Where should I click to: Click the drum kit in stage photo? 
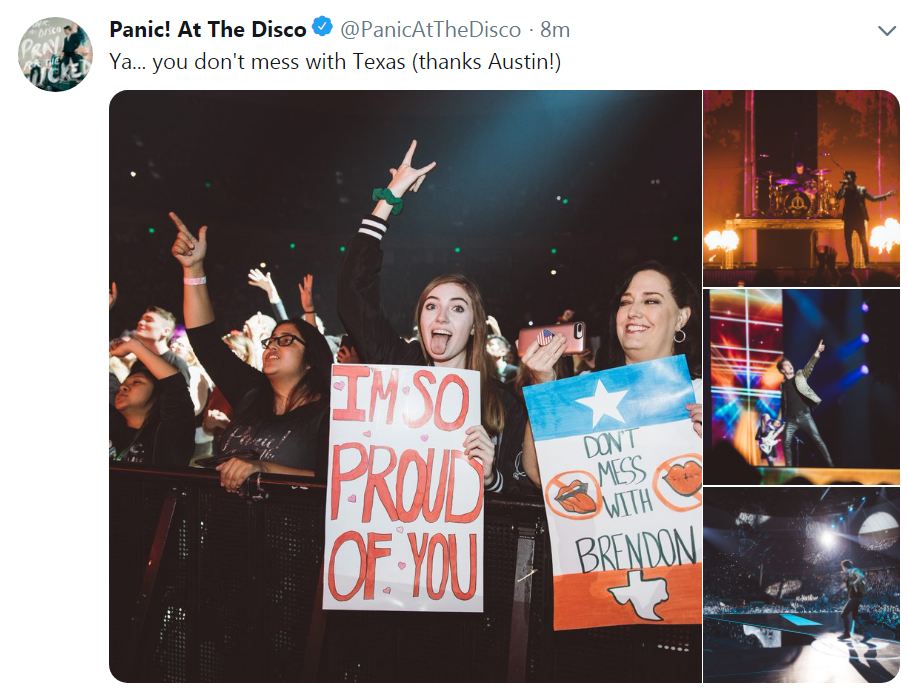click(797, 193)
